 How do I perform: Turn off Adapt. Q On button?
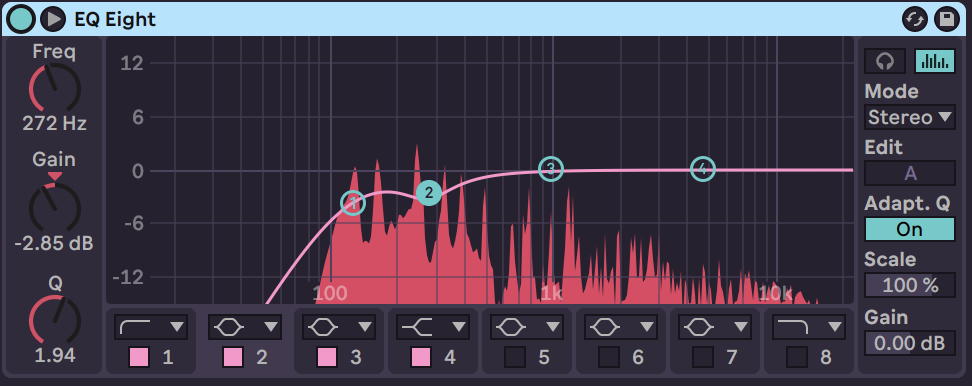pyautogui.click(x=909, y=229)
